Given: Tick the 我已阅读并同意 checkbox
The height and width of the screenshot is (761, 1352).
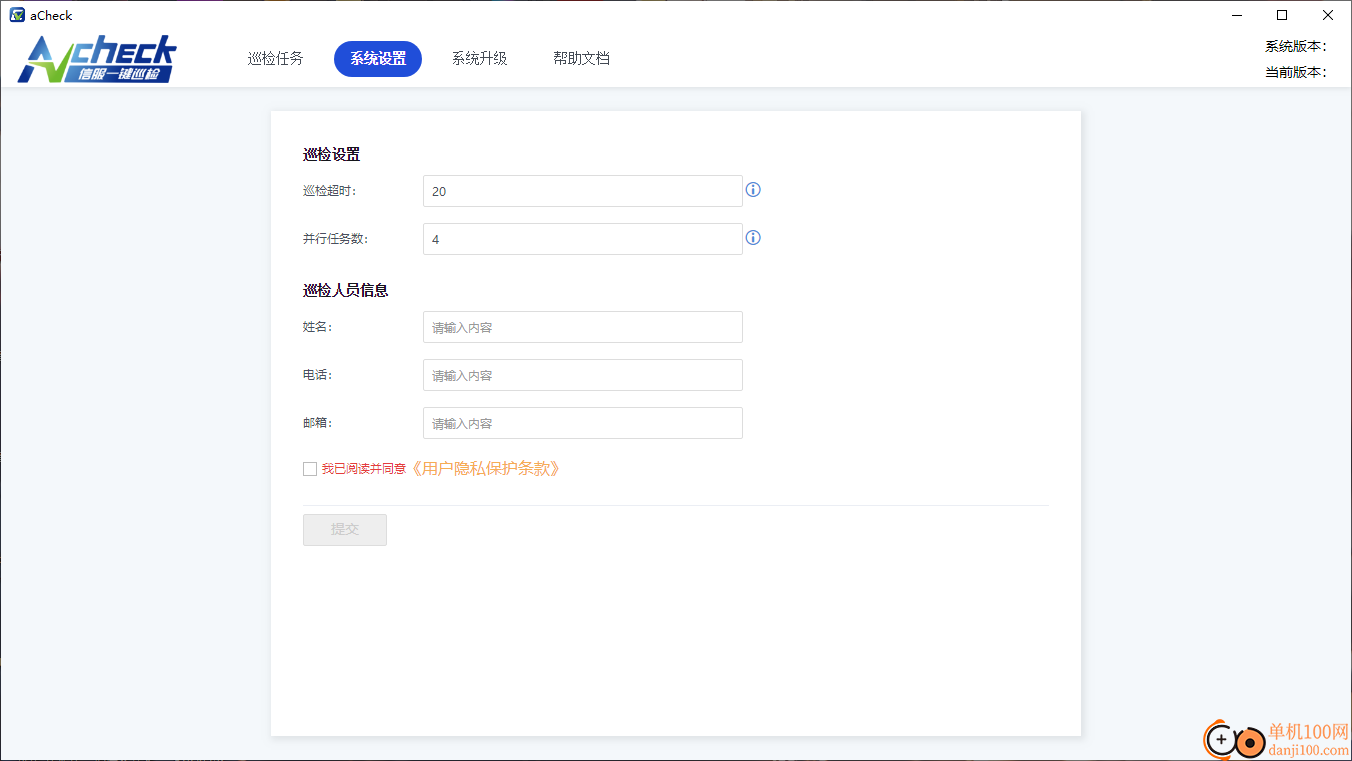Looking at the screenshot, I should 310,469.
